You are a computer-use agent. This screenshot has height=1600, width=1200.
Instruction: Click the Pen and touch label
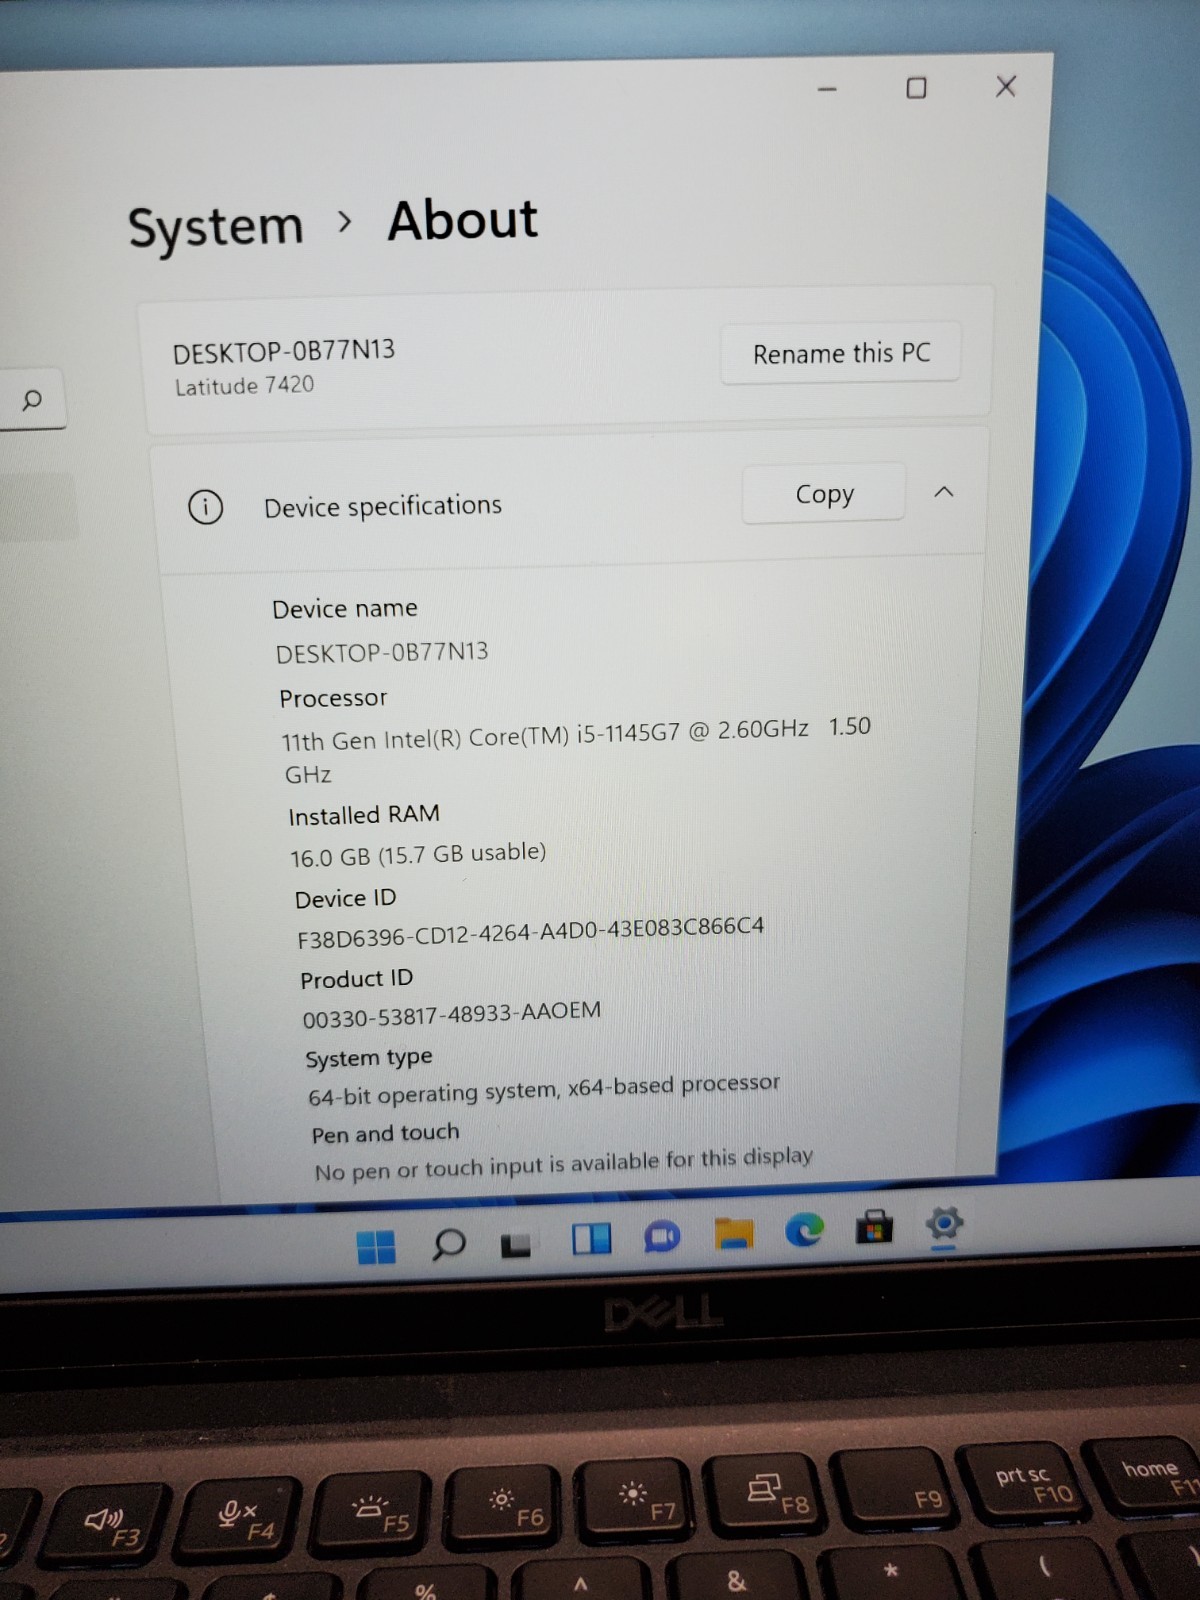(x=386, y=1133)
